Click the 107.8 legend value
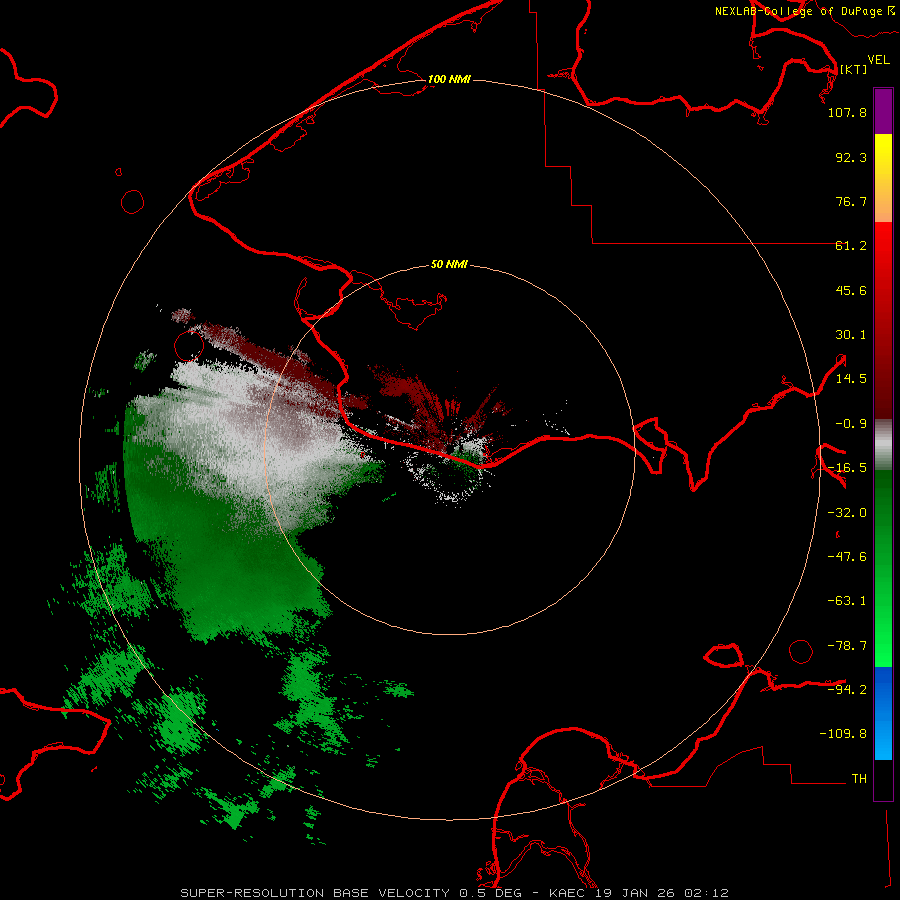The width and height of the screenshot is (900, 900). [x=847, y=112]
